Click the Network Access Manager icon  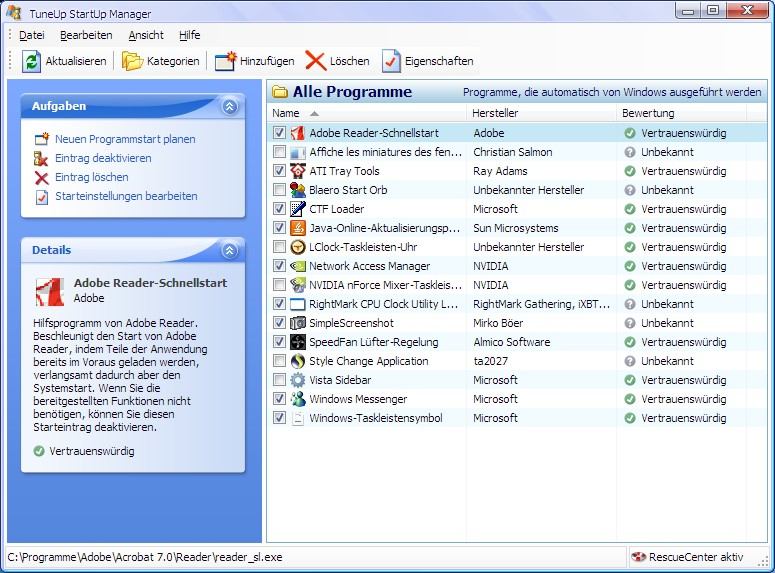(x=298, y=266)
